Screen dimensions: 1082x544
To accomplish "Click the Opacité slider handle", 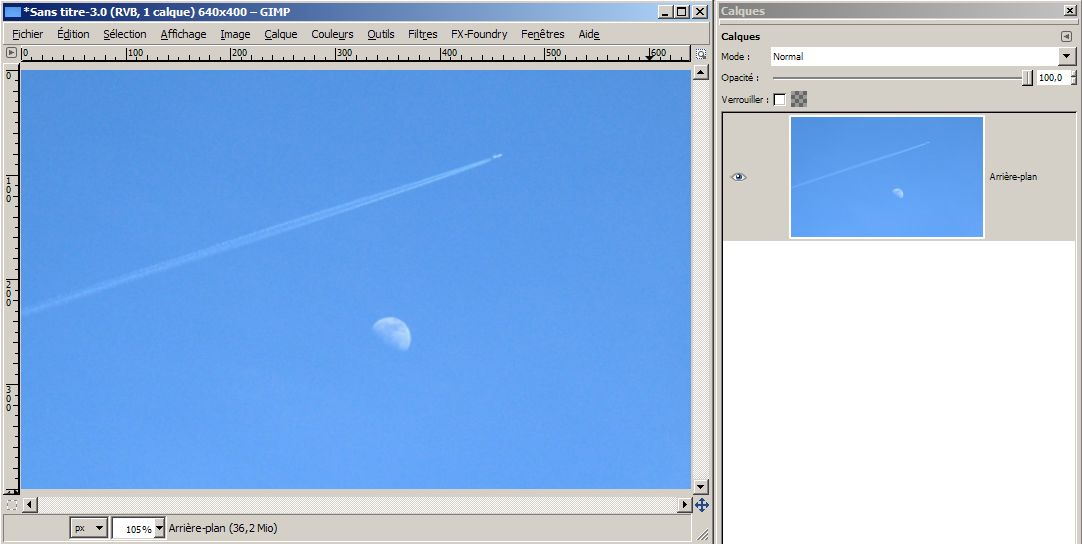I will 1027,78.
